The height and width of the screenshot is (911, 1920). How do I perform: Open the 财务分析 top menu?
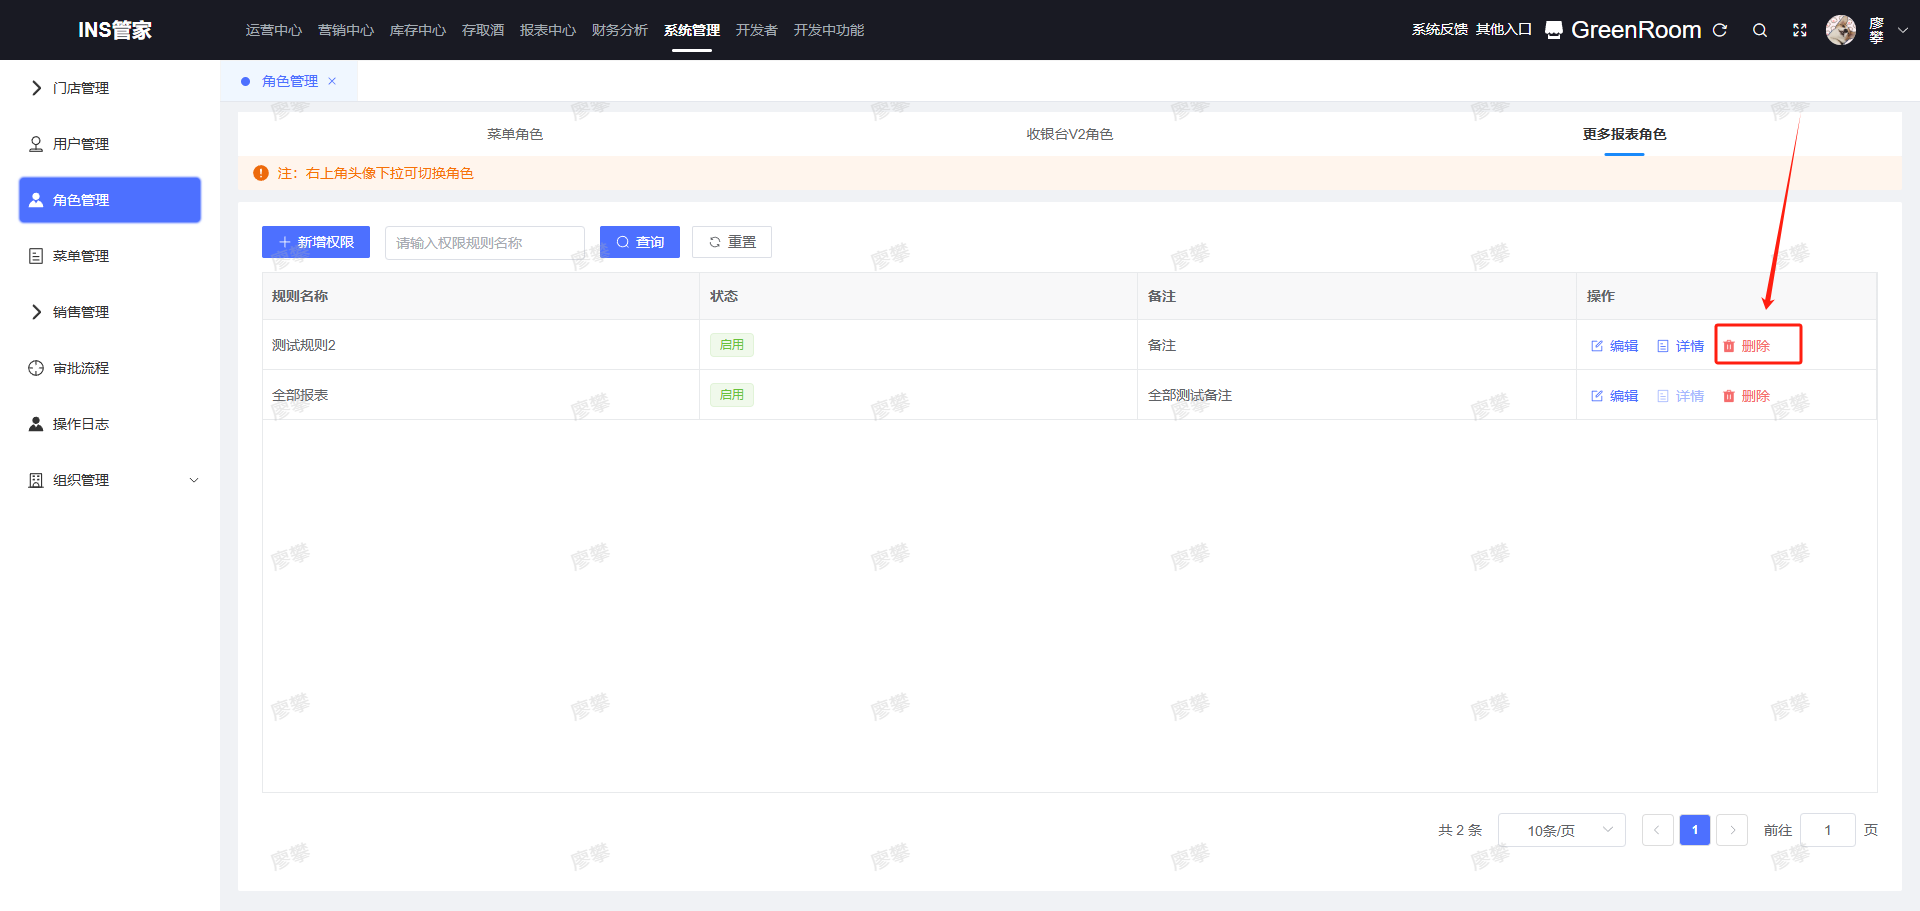point(620,30)
